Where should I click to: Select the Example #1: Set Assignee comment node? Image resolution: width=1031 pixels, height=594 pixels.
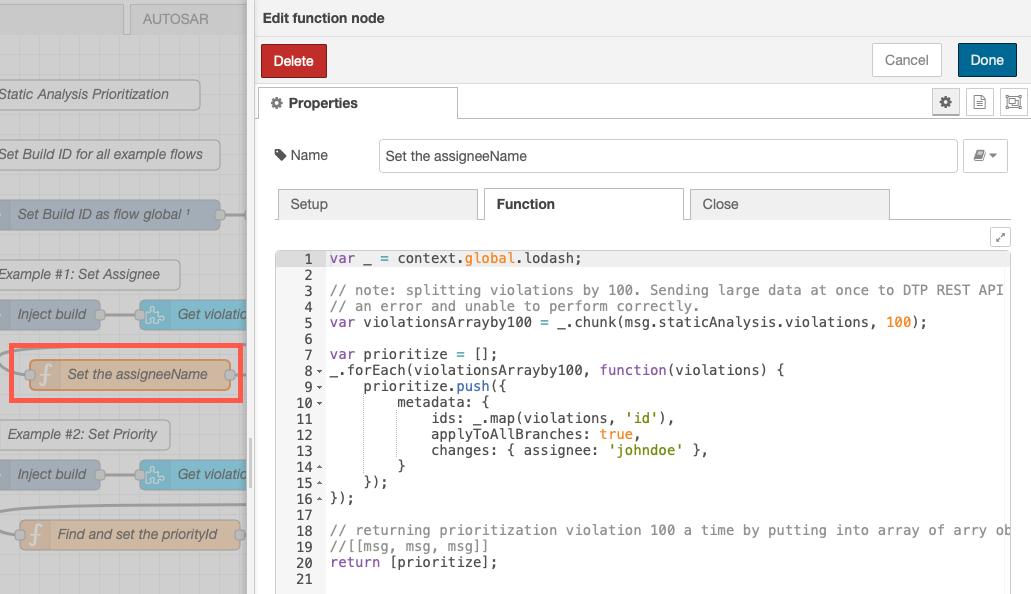coord(89,274)
